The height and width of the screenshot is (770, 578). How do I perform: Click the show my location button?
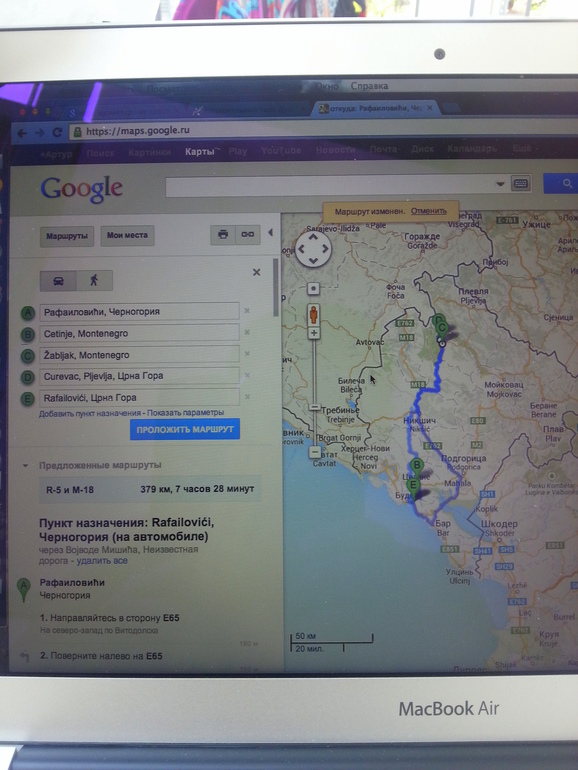pos(313,288)
